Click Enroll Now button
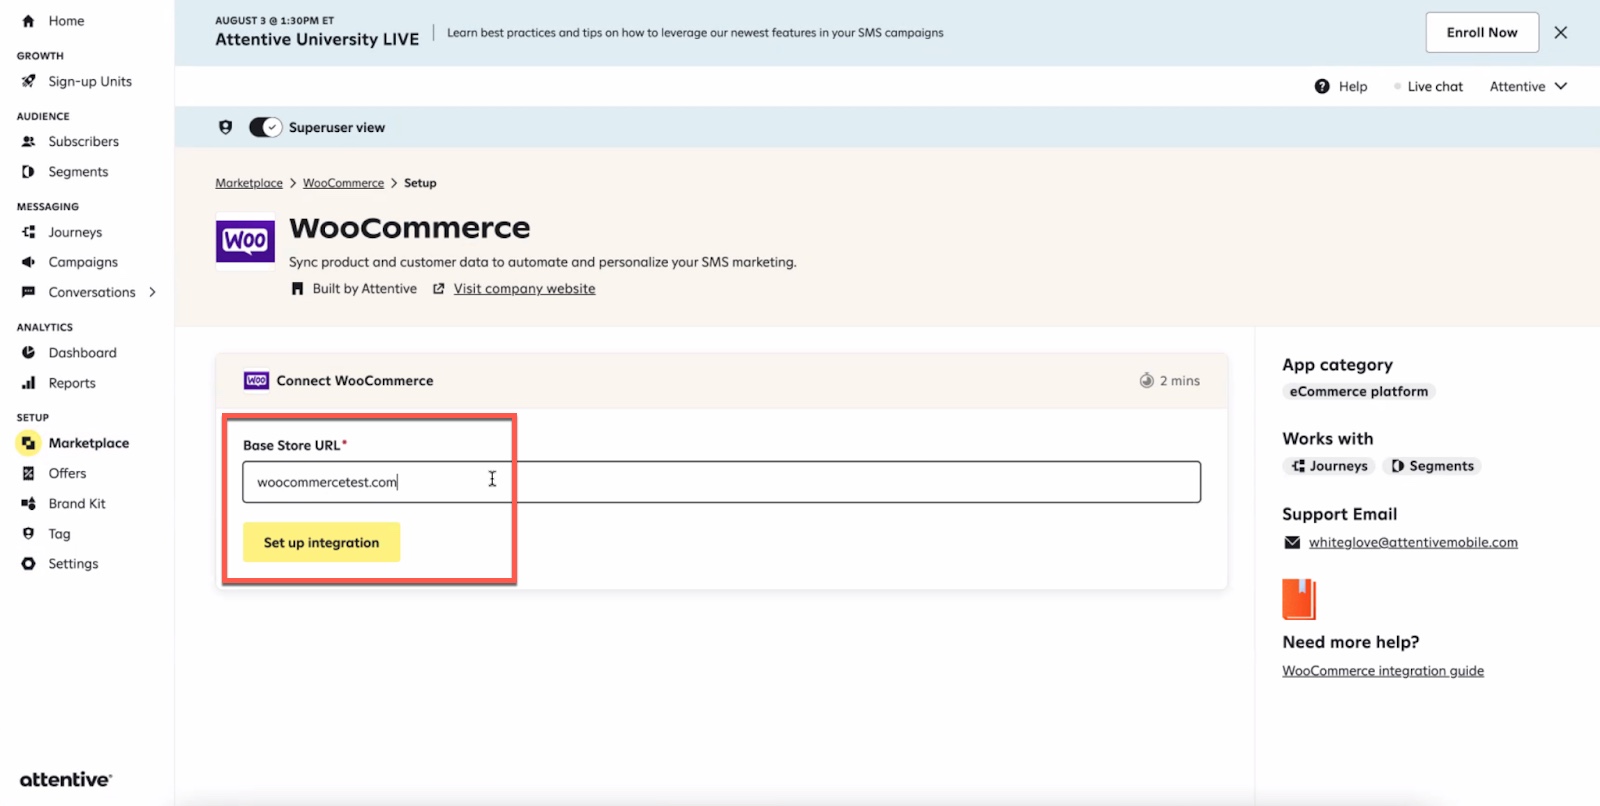Image resolution: width=1600 pixels, height=806 pixels. 1482,33
